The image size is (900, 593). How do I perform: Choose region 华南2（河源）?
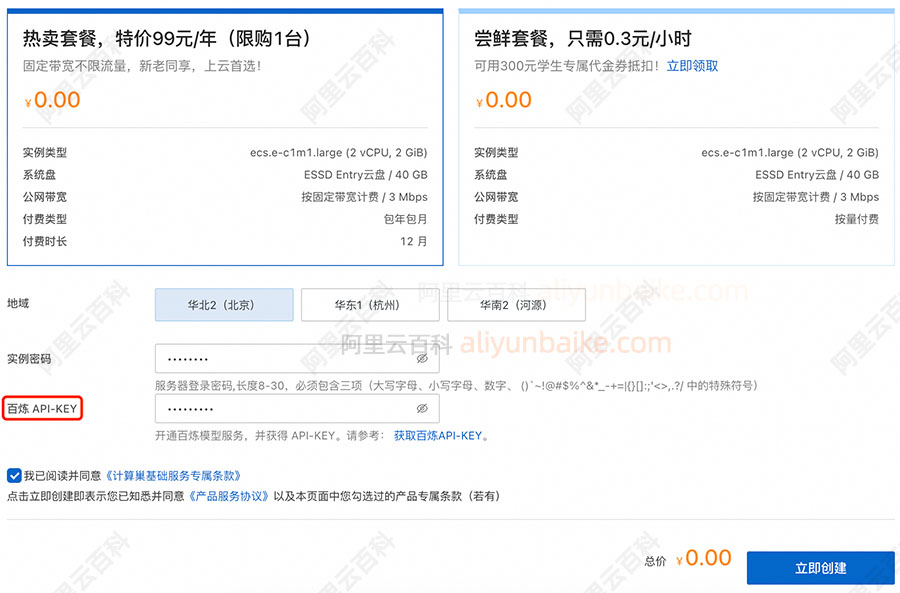pyautogui.click(x=517, y=305)
